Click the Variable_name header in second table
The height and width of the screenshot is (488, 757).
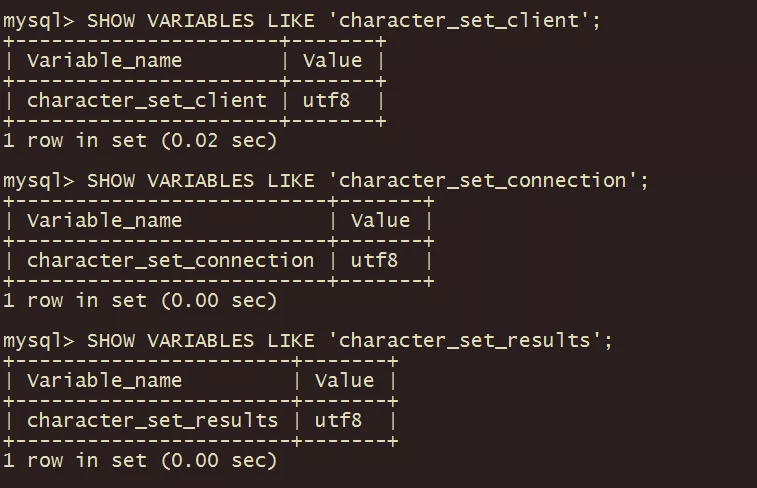[105, 220]
